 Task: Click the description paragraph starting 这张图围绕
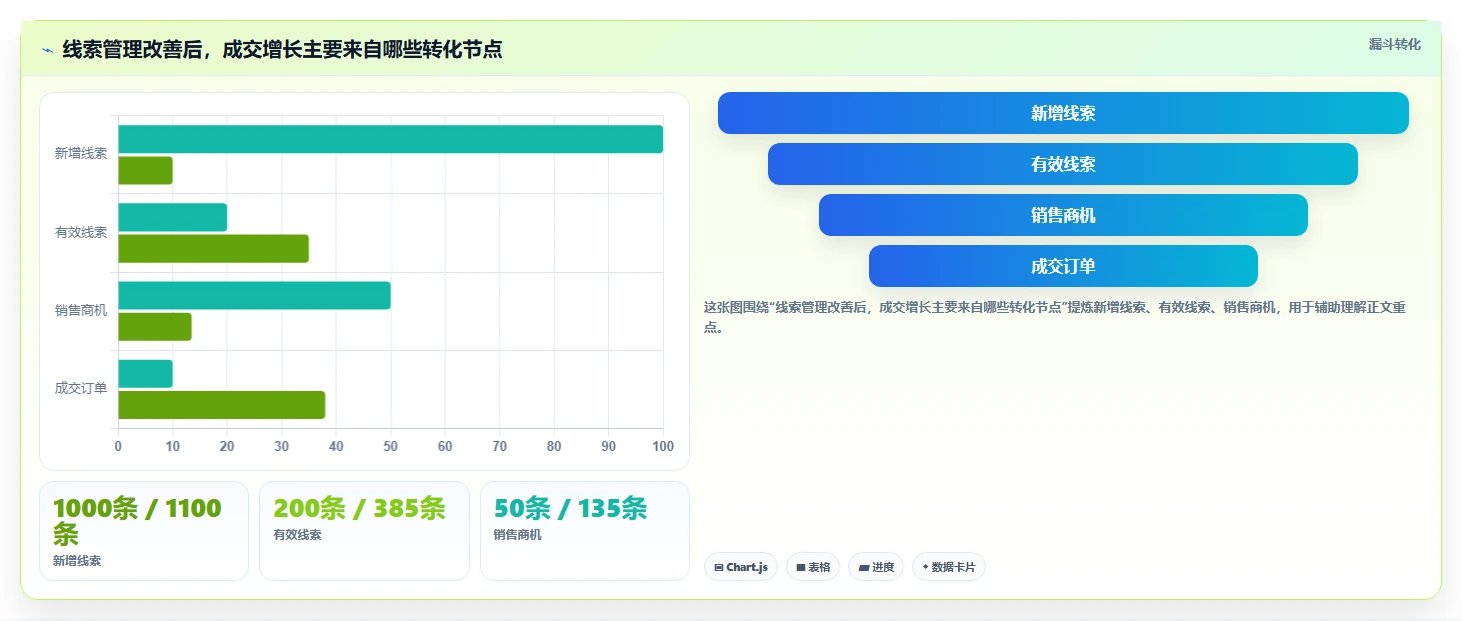point(1055,317)
